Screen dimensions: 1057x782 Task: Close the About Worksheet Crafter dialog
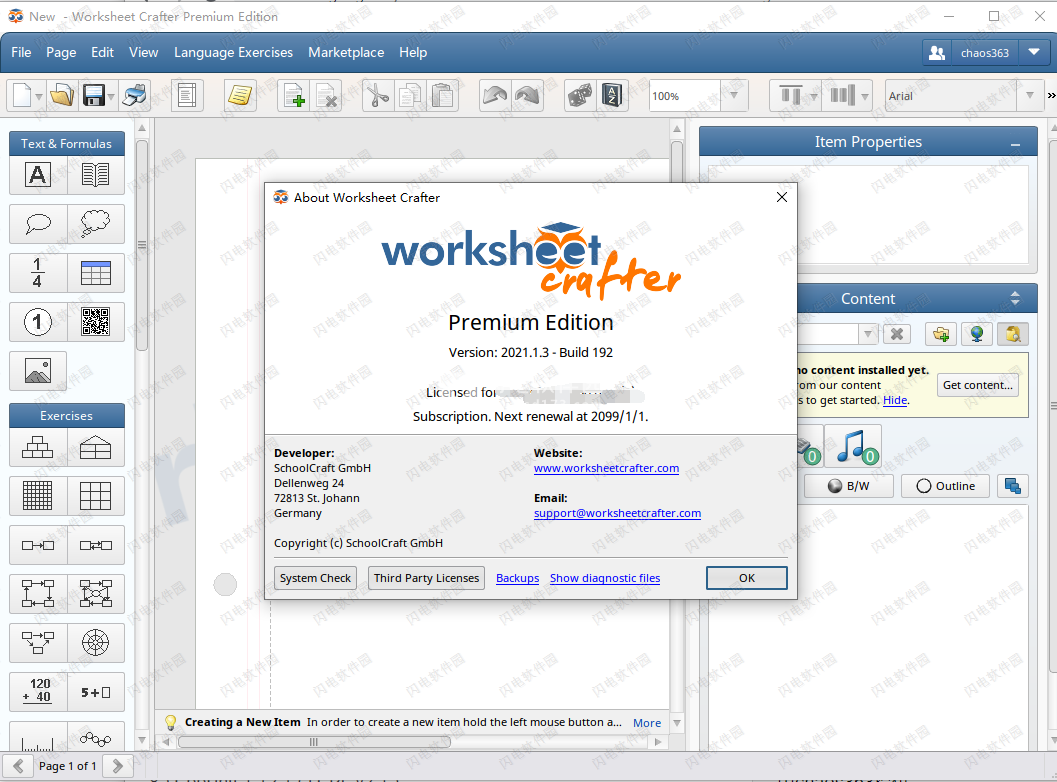[x=781, y=197]
